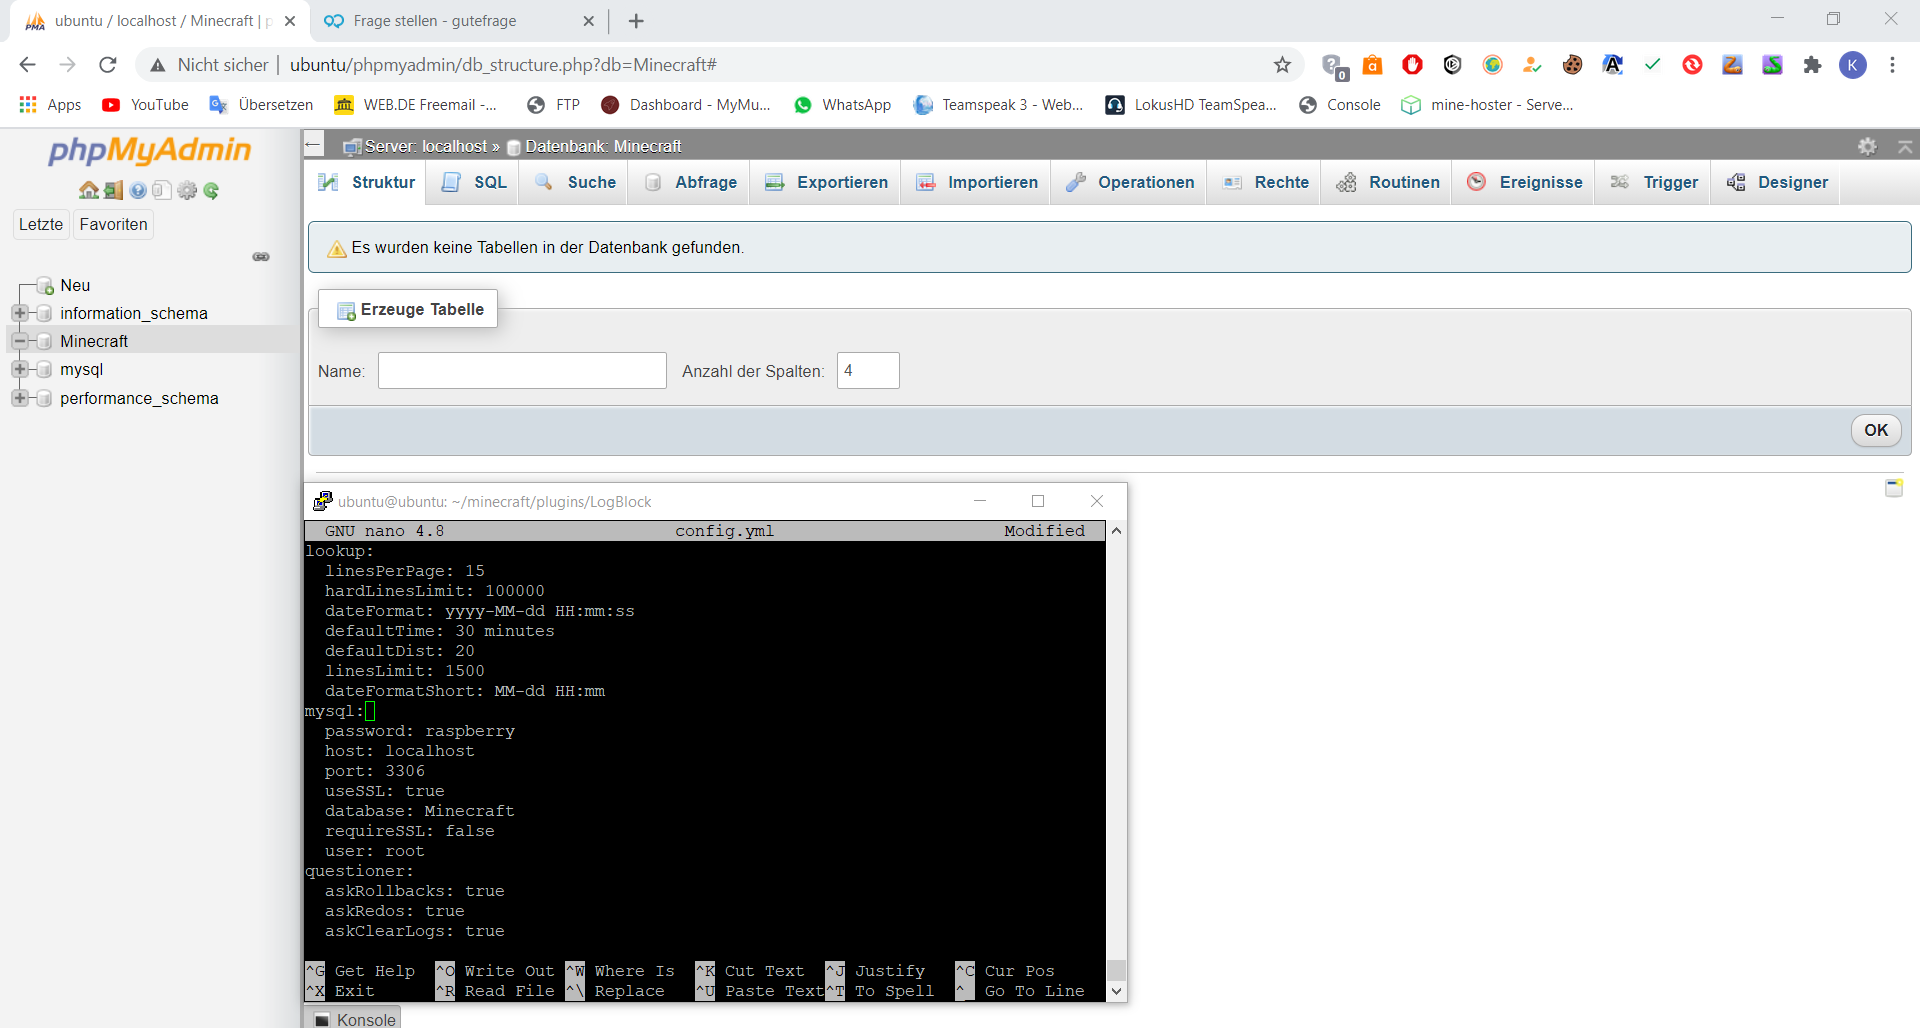Collapse the top panel with the chevron icon
The height and width of the screenshot is (1028, 1920).
pyautogui.click(x=1906, y=146)
